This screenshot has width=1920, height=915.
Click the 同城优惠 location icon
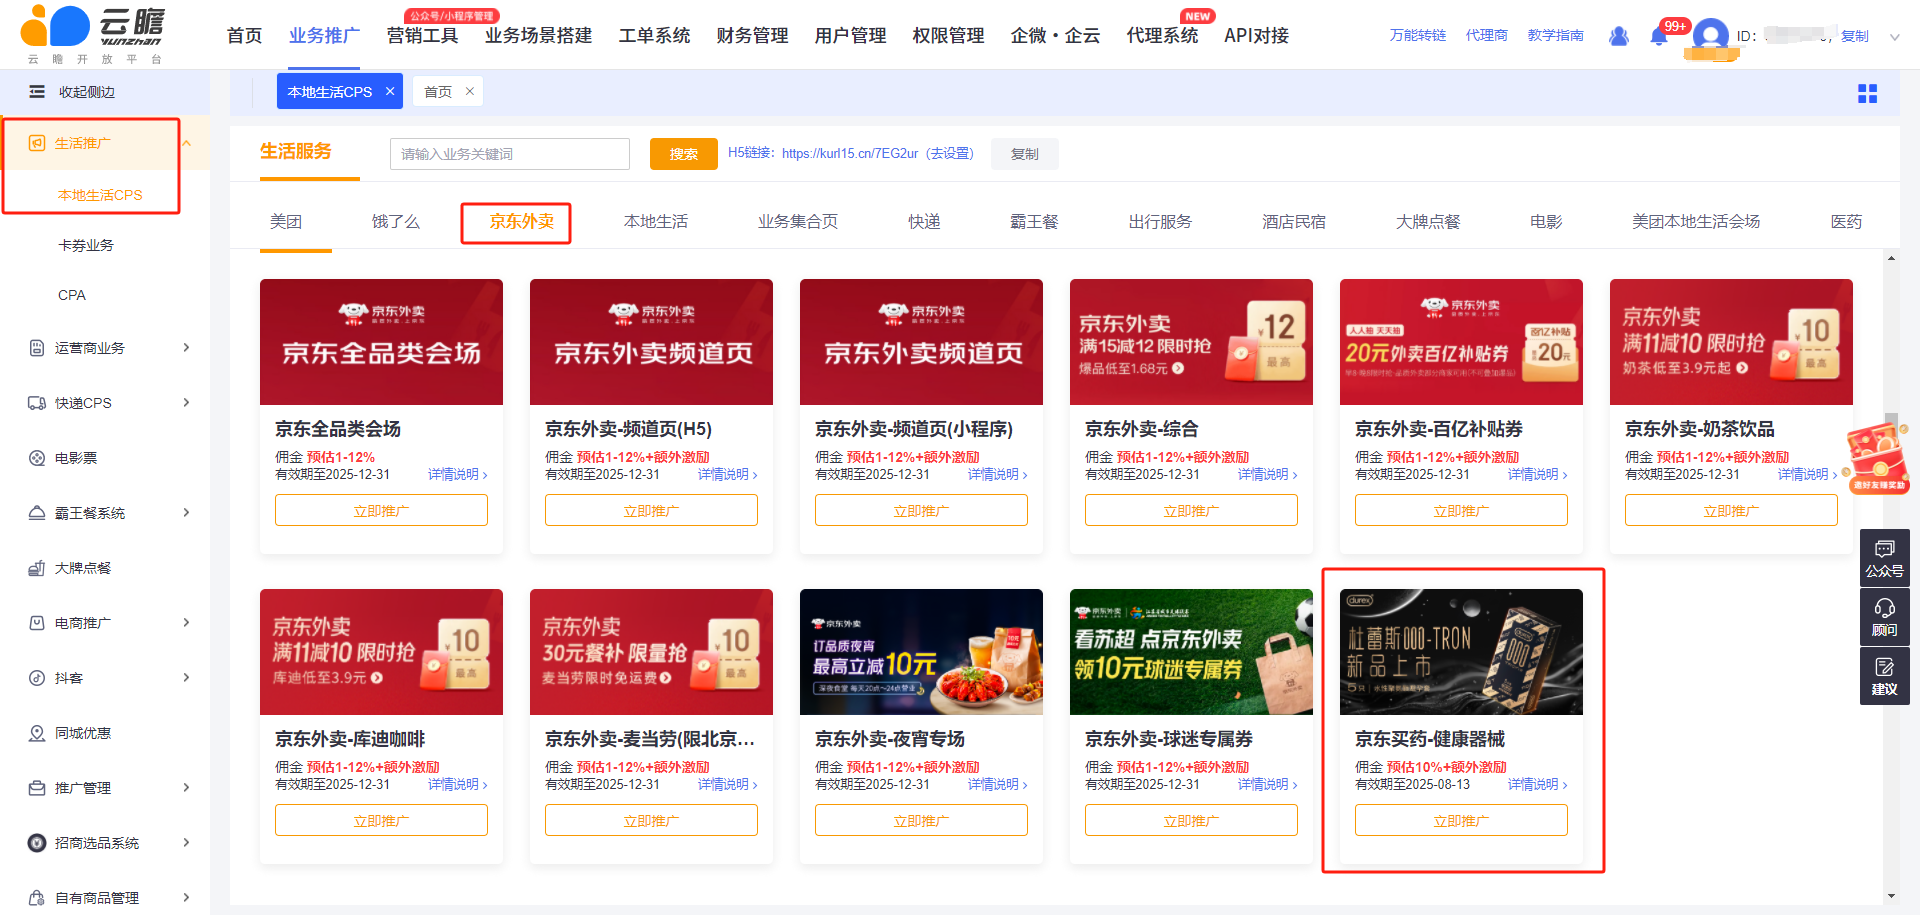(x=37, y=733)
